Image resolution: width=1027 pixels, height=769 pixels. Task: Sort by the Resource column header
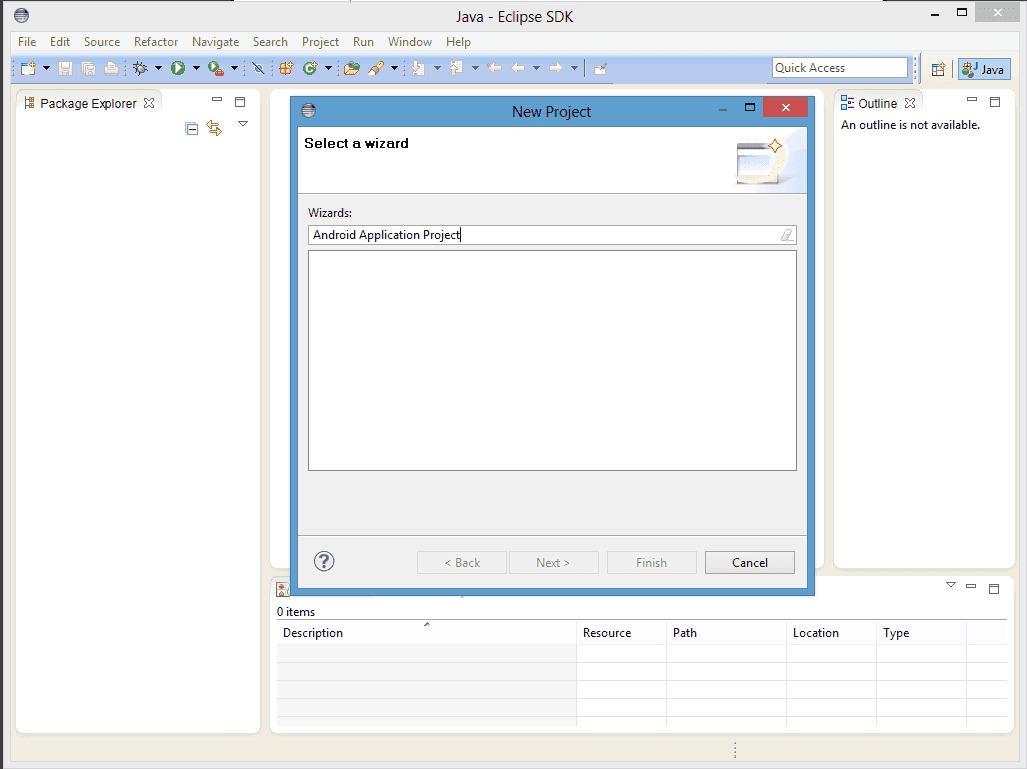pos(621,633)
